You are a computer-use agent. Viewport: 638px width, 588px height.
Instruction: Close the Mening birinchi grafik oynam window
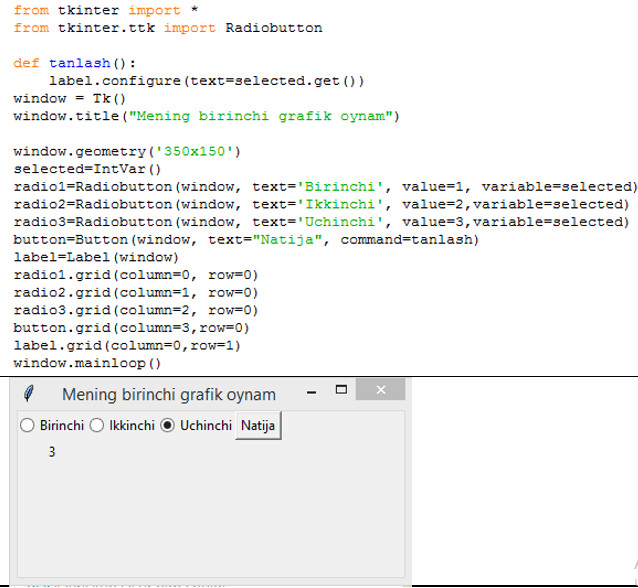(380, 390)
